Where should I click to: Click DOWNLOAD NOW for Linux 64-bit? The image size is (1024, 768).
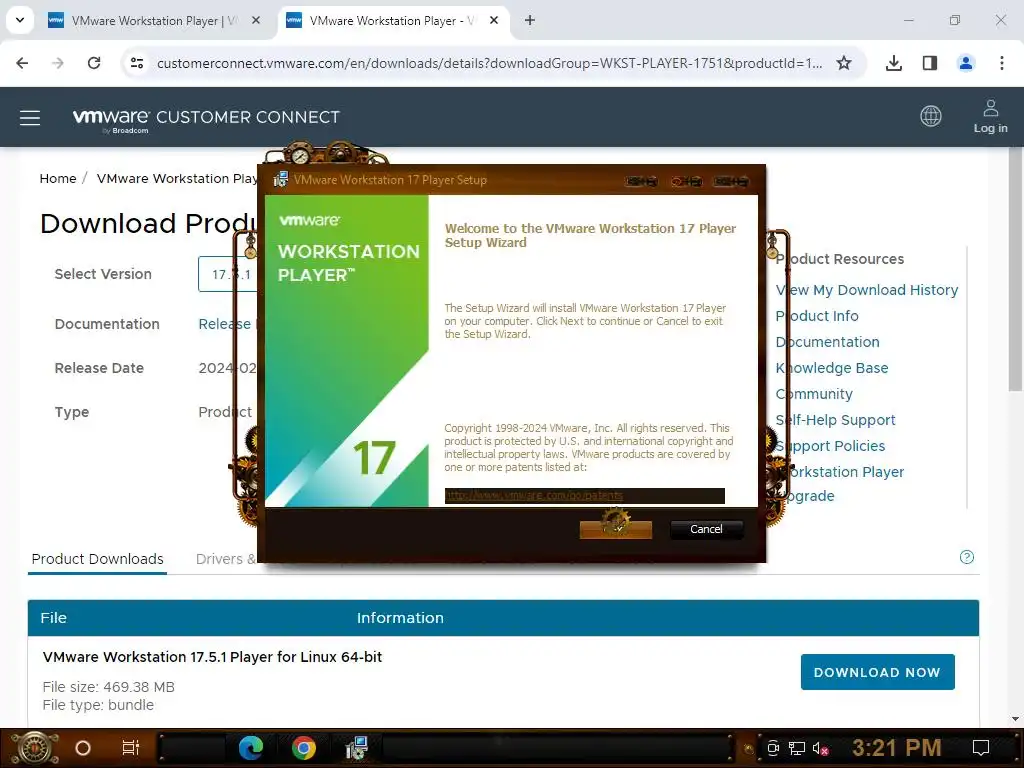[877, 672]
